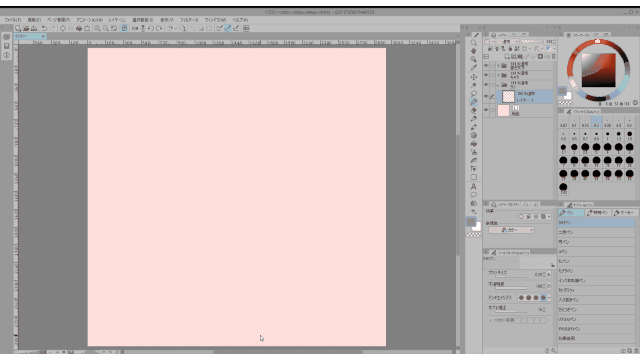Select the highlighted Pen tool
This screenshot has width=640, height=360.
(473, 102)
